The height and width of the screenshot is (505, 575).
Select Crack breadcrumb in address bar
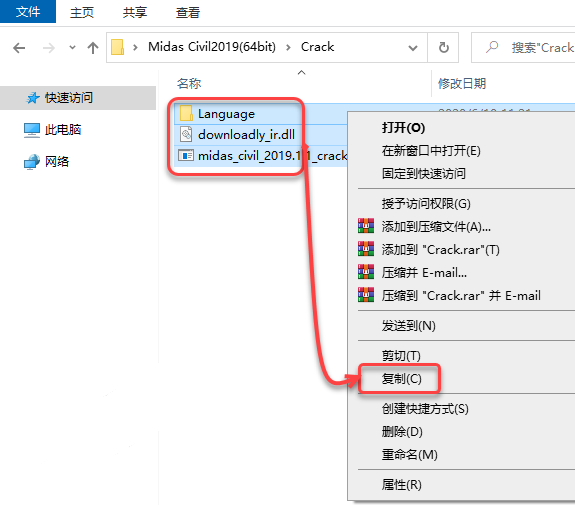click(317, 47)
